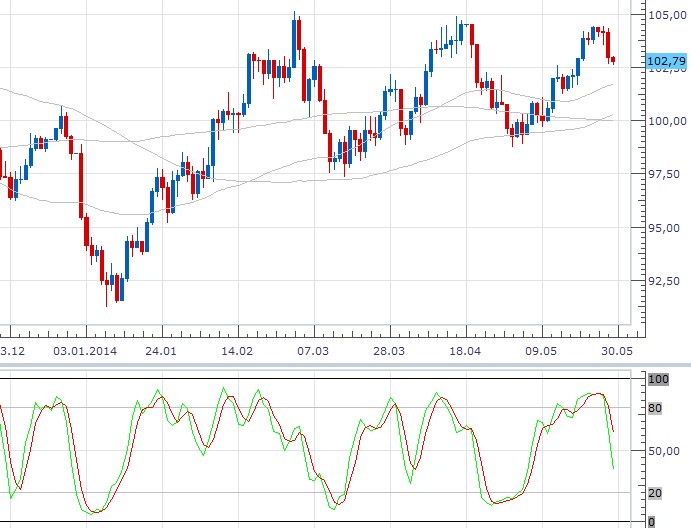Select the 18.04 date on time axis
691x528 pixels.
[465, 353]
